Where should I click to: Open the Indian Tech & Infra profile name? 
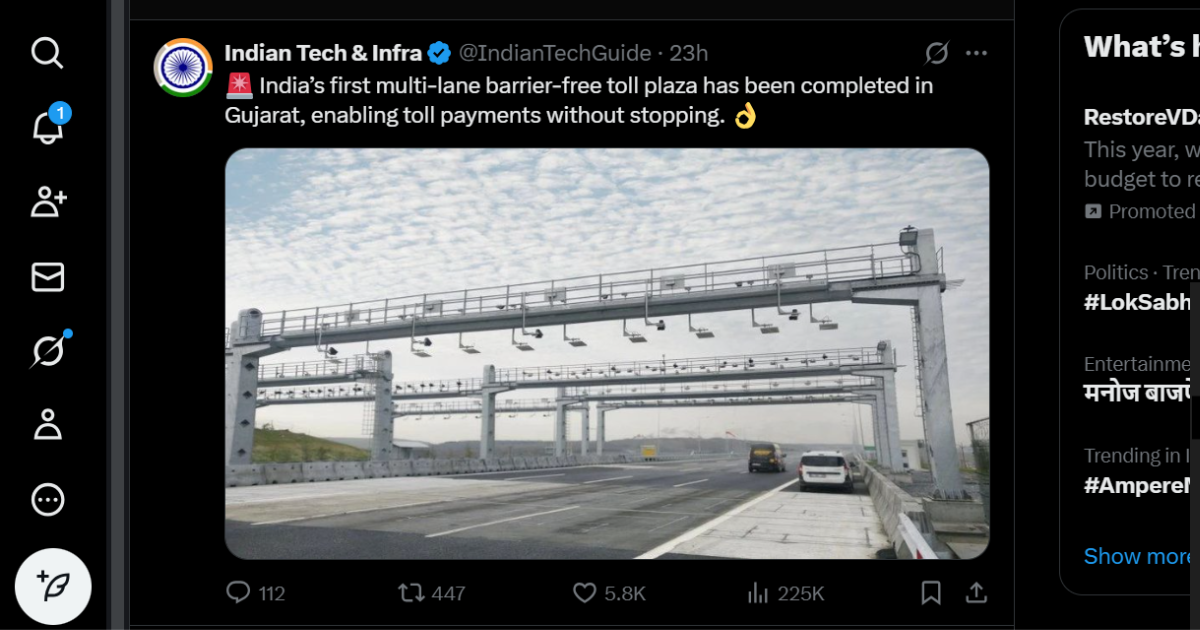coord(323,53)
